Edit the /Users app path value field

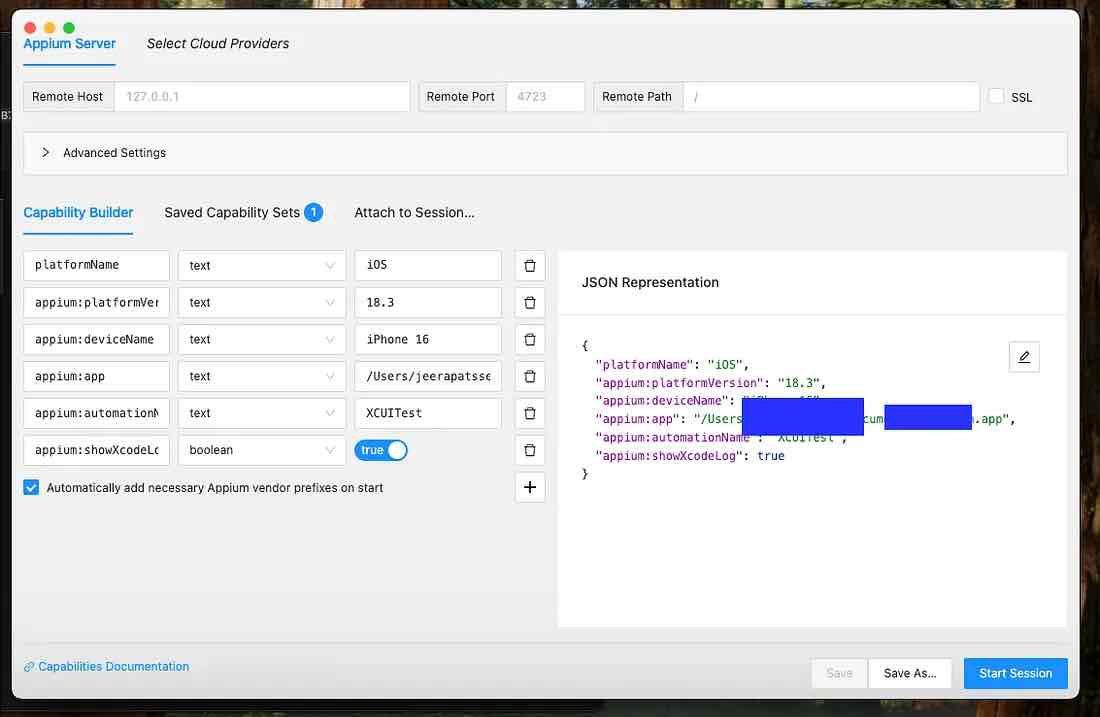[428, 377]
